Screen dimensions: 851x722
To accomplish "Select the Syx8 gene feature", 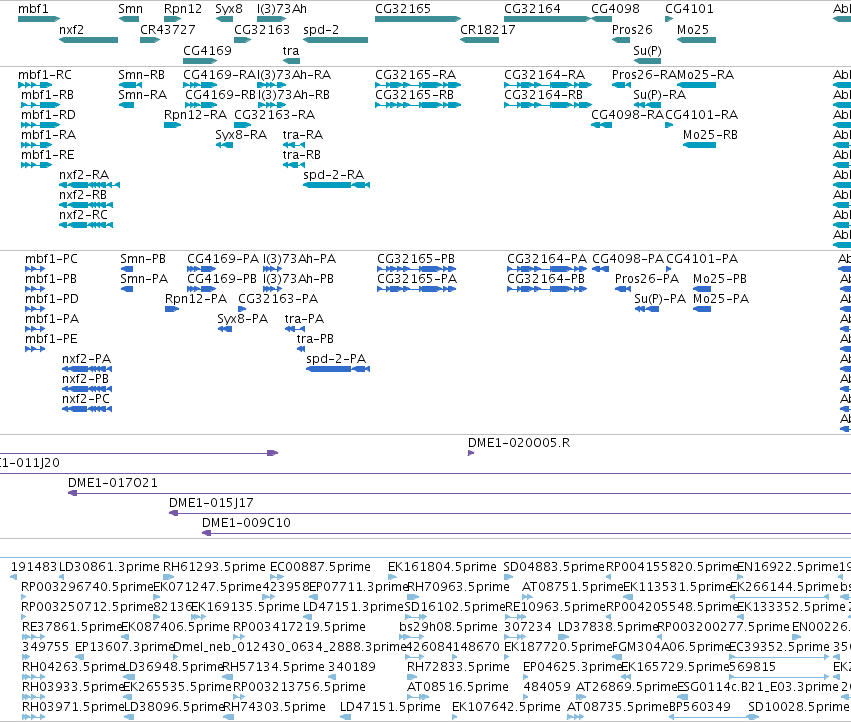I will [x=224, y=19].
